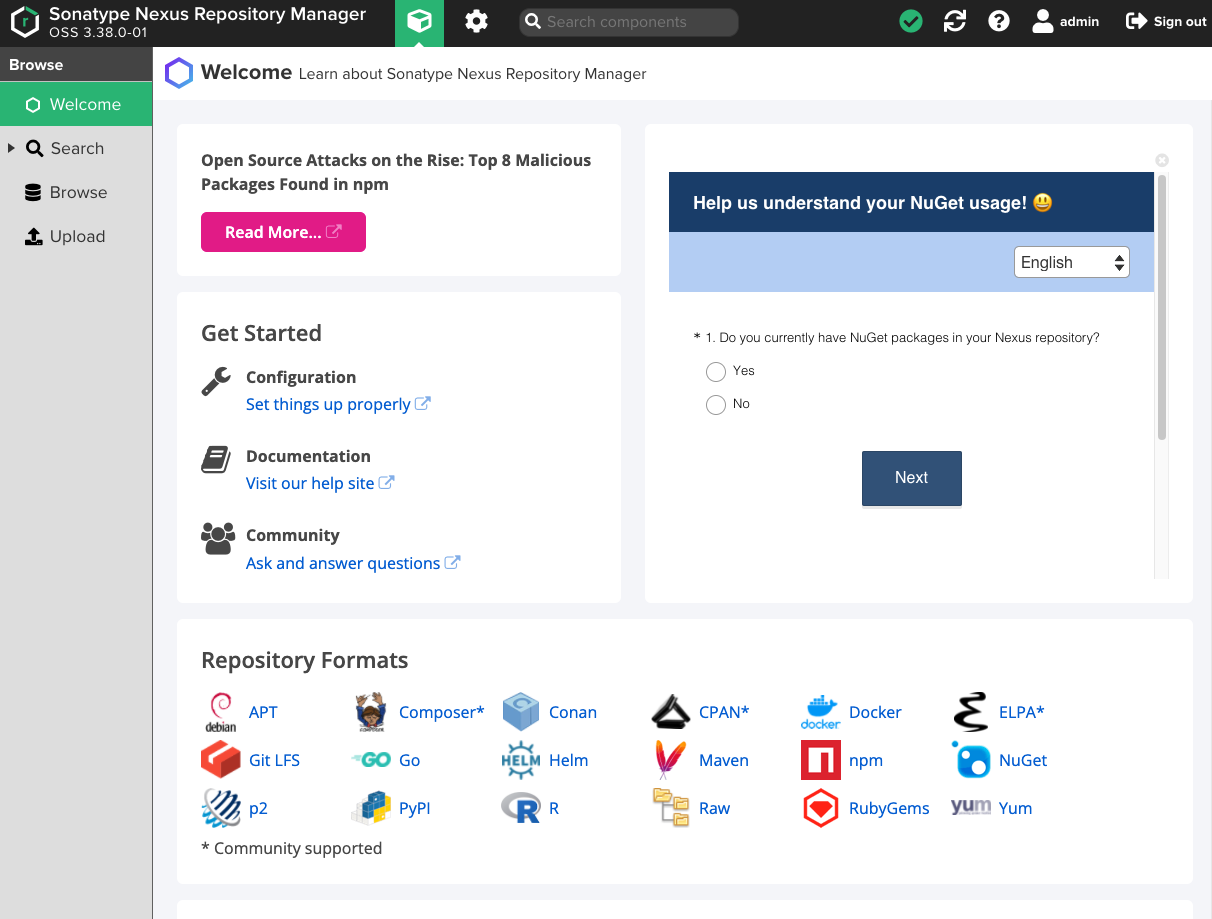The height and width of the screenshot is (919, 1212).
Task: Open Upload in the sidebar
Action: (76, 236)
